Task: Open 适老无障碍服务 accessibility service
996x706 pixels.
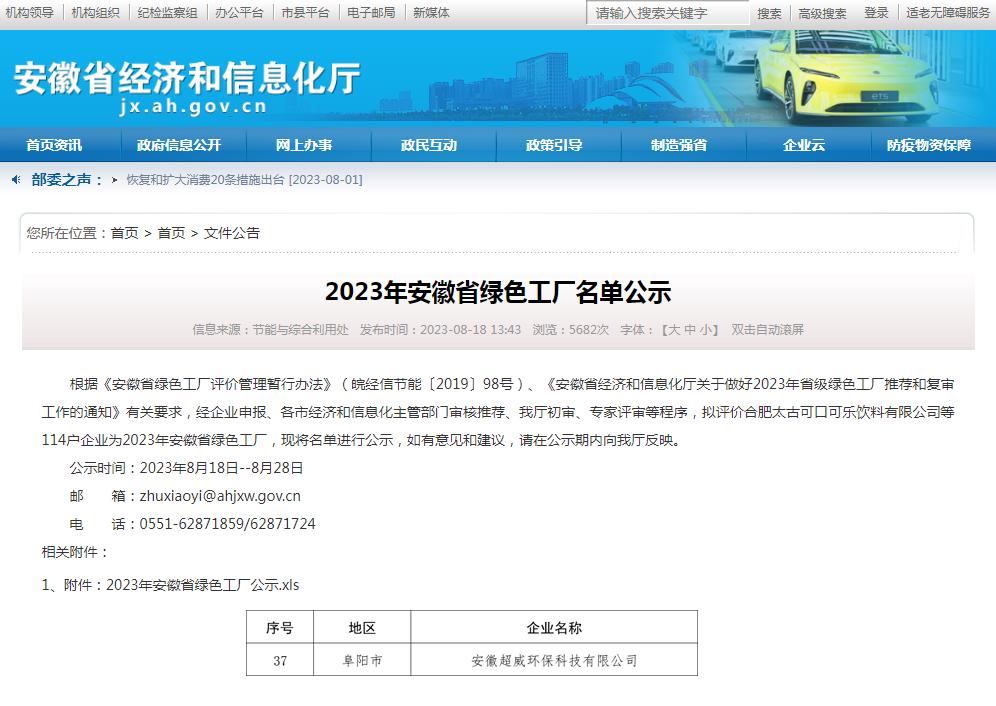Action: (x=948, y=13)
